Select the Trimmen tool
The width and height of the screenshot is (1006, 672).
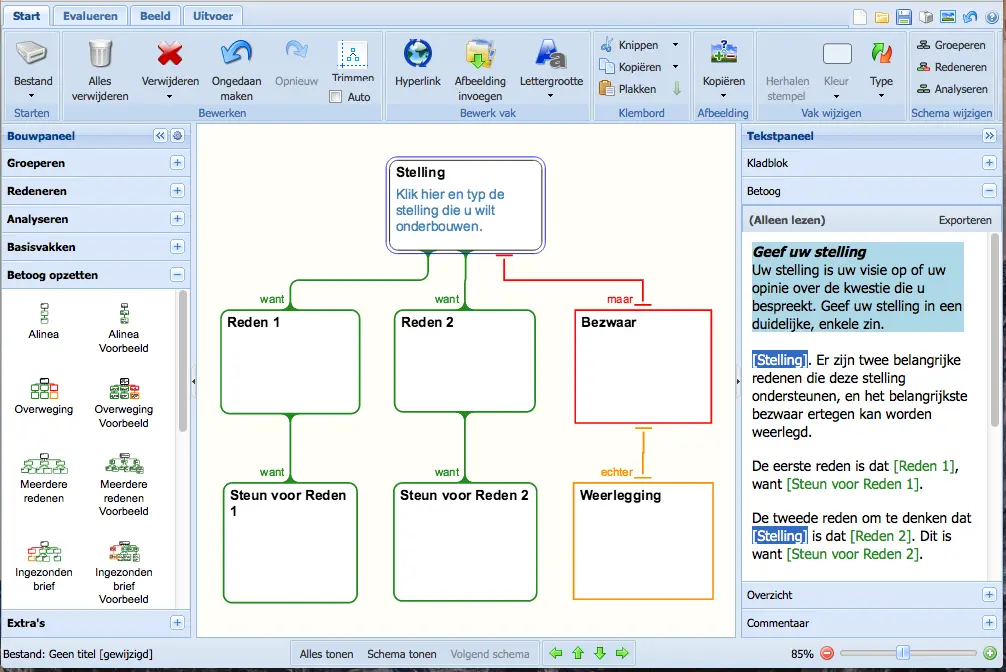pyautogui.click(x=353, y=56)
